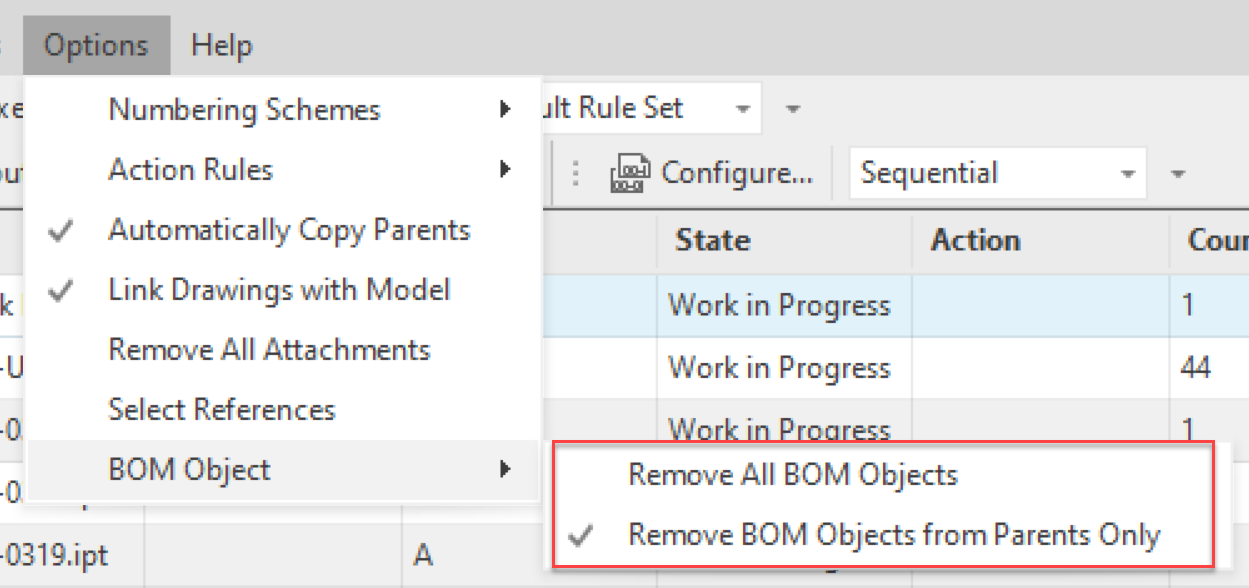The height and width of the screenshot is (588, 1249).
Task: Toggle Link Drawings with Model option
Action: (x=279, y=290)
